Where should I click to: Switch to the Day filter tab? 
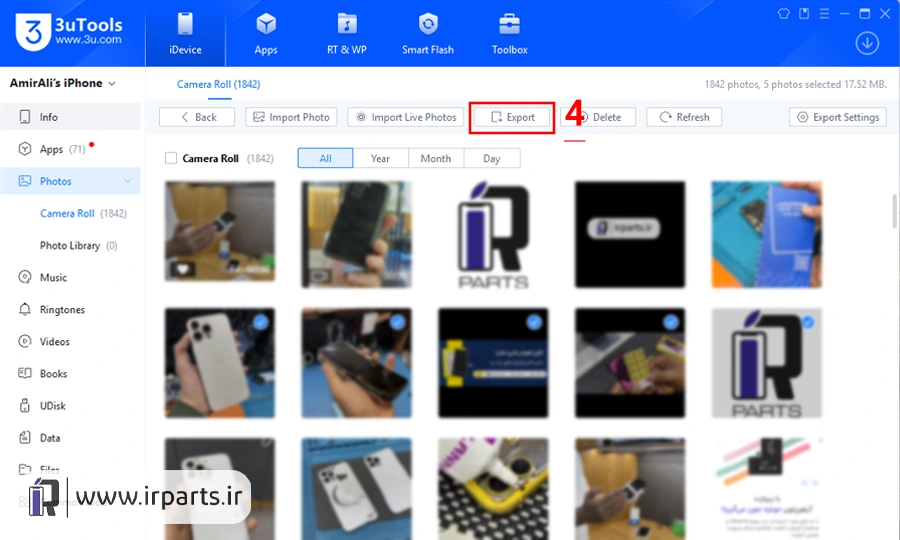(492, 158)
